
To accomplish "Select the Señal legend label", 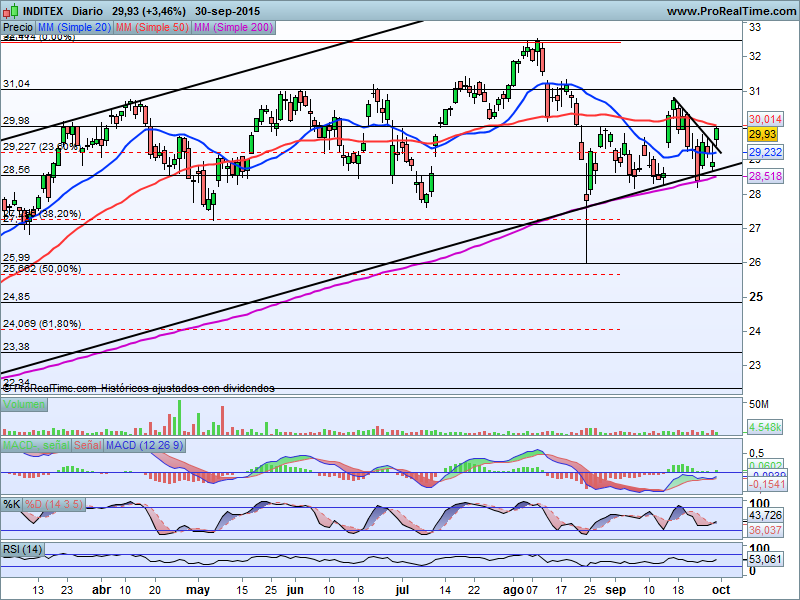I will pos(88,445).
